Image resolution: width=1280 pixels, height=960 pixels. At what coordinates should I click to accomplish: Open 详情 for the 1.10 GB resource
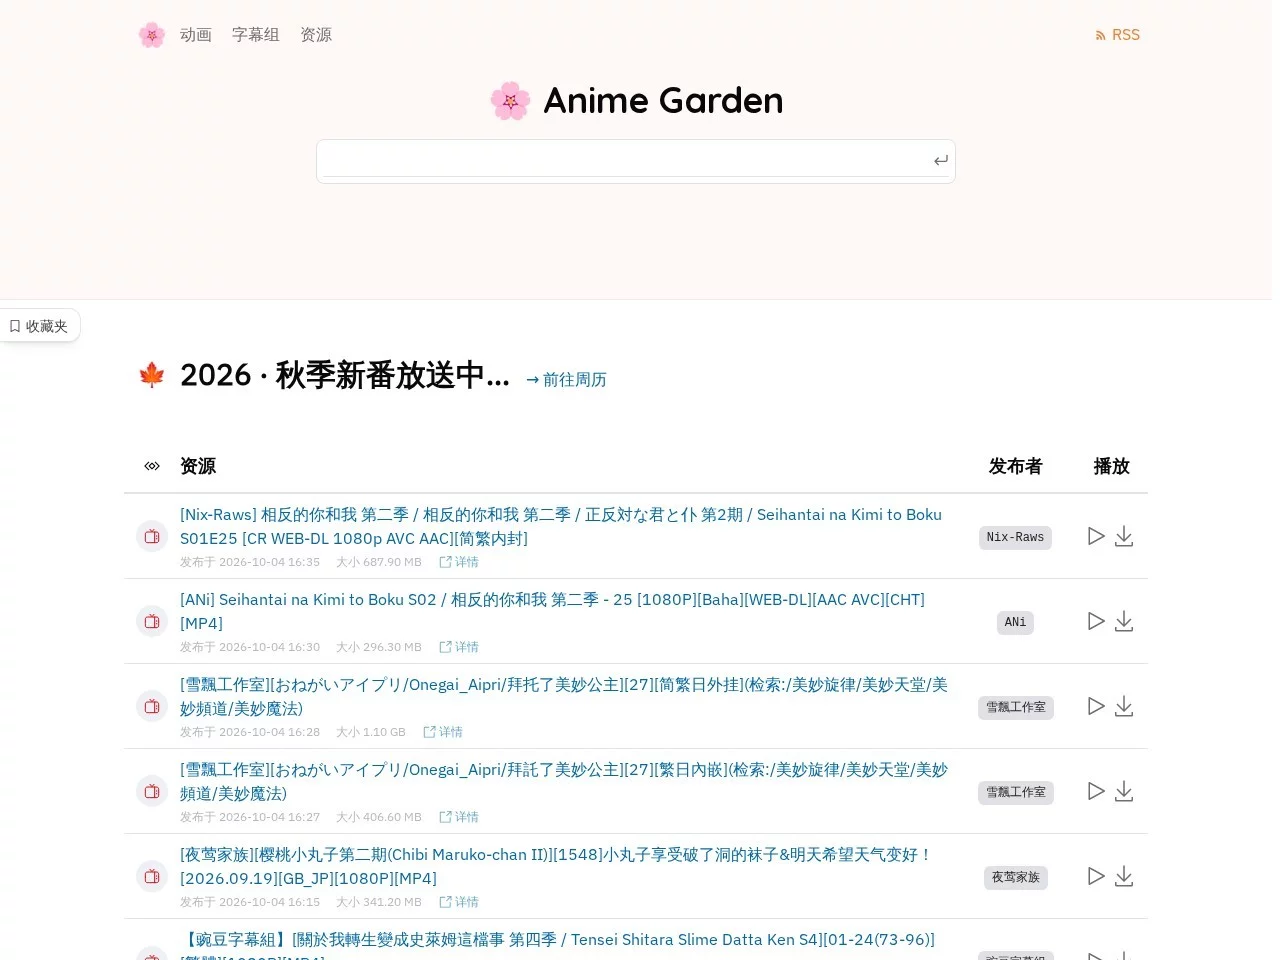point(443,732)
